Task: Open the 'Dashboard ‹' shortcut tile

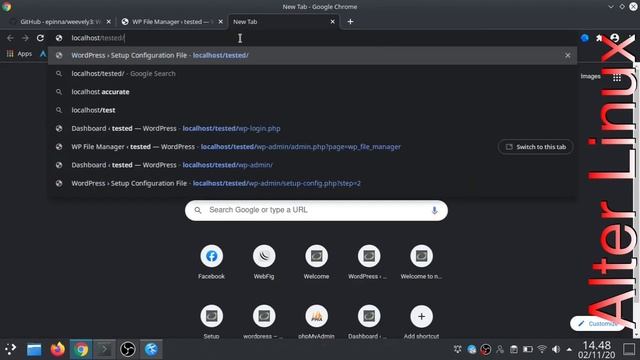Action: 369,322
